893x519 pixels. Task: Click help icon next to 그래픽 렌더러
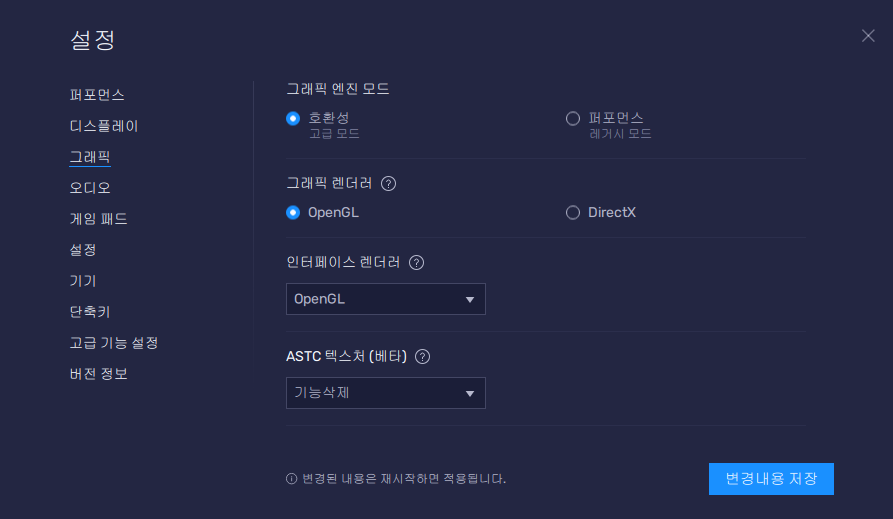[389, 184]
